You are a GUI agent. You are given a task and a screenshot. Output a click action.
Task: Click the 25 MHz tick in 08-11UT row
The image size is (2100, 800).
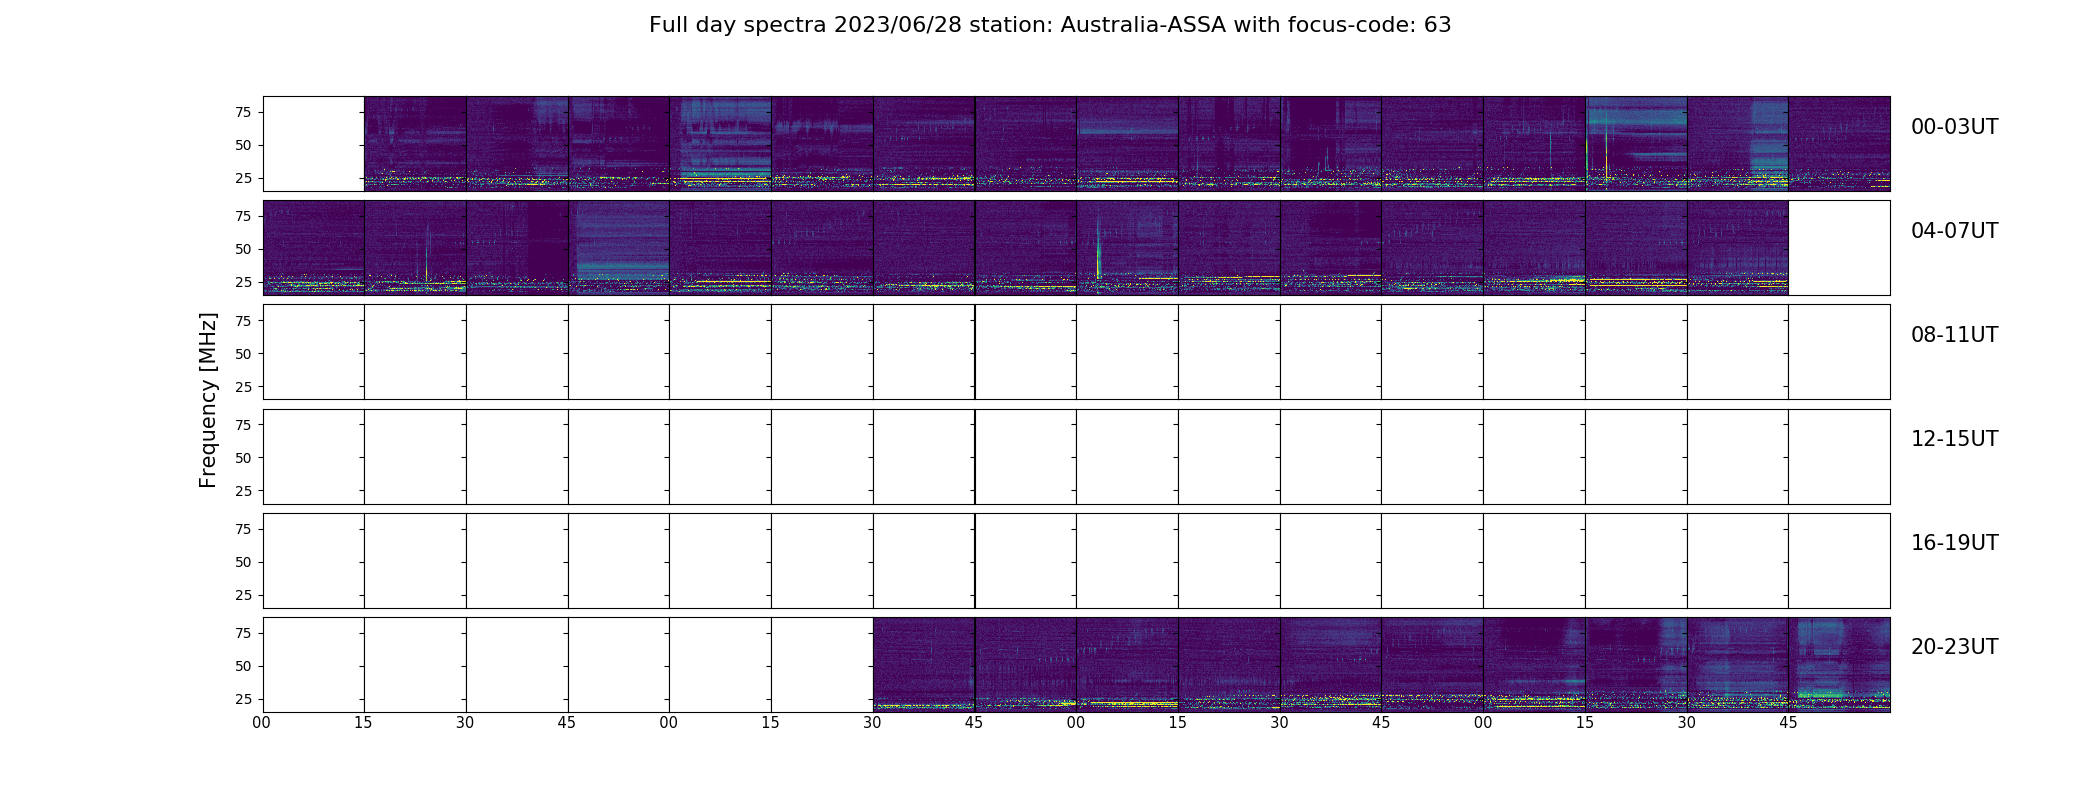tap(242, 386)
